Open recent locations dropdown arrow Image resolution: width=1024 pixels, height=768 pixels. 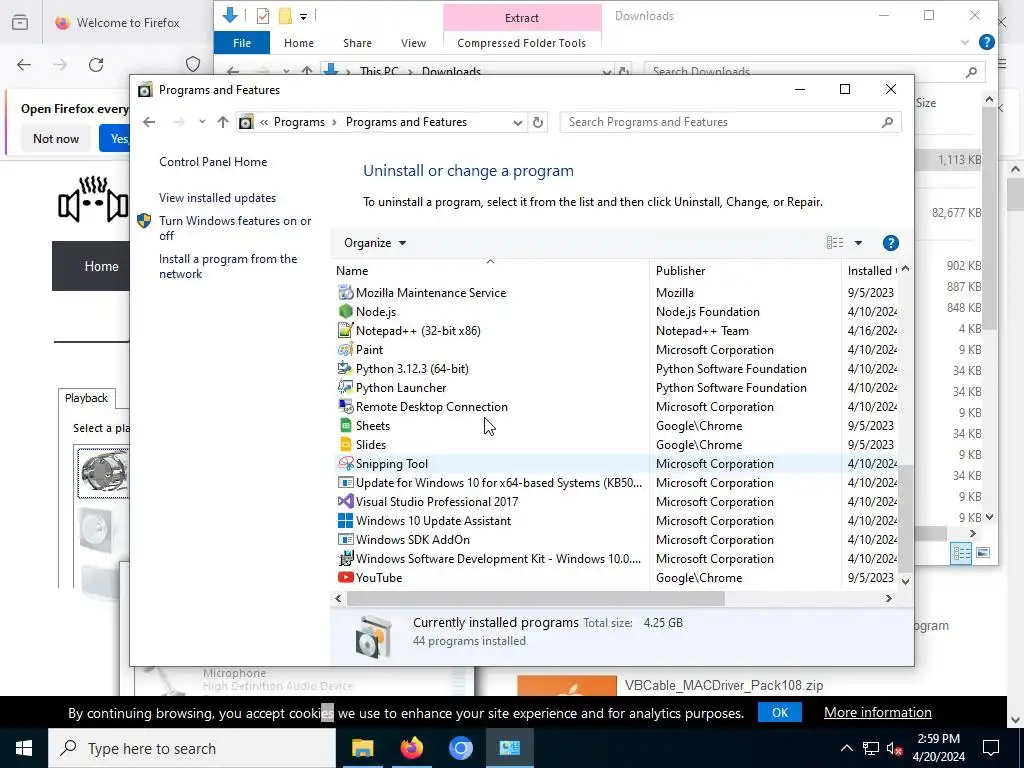pos(202,122)
